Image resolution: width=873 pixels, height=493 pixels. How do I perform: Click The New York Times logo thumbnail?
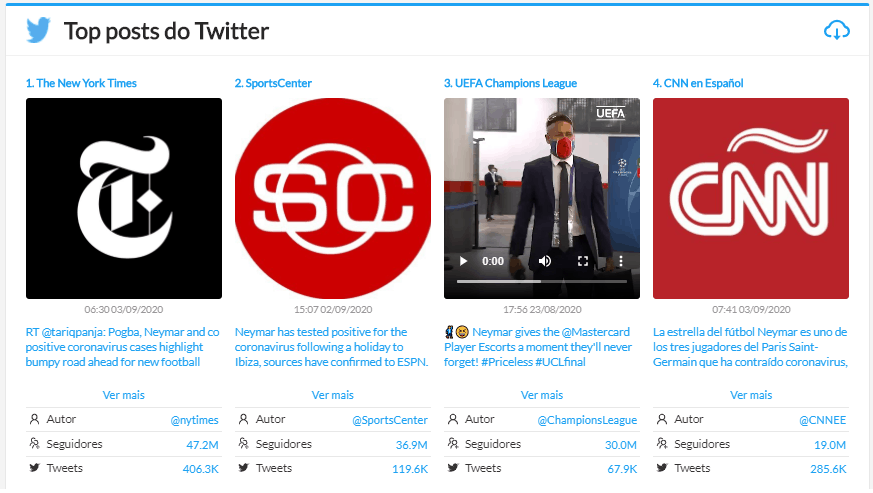click(124, 198)
